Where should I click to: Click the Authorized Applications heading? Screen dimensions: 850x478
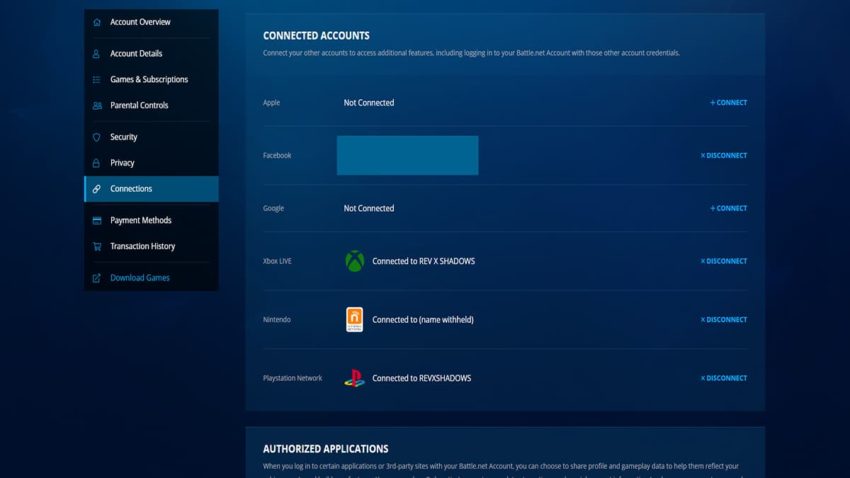coord(325,449)
